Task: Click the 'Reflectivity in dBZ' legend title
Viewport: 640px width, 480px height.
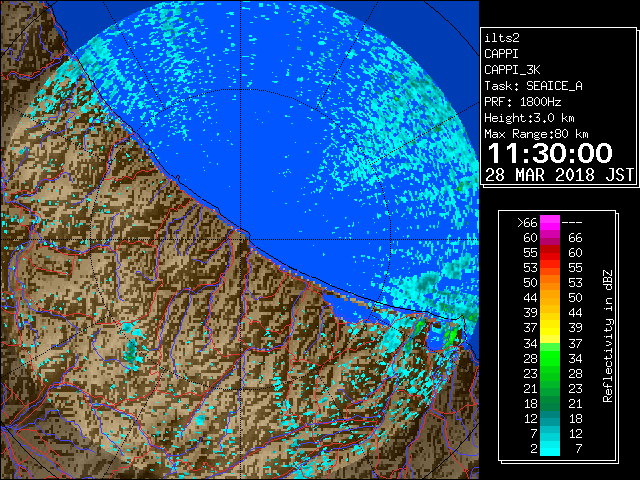Action: pos(608,336)
